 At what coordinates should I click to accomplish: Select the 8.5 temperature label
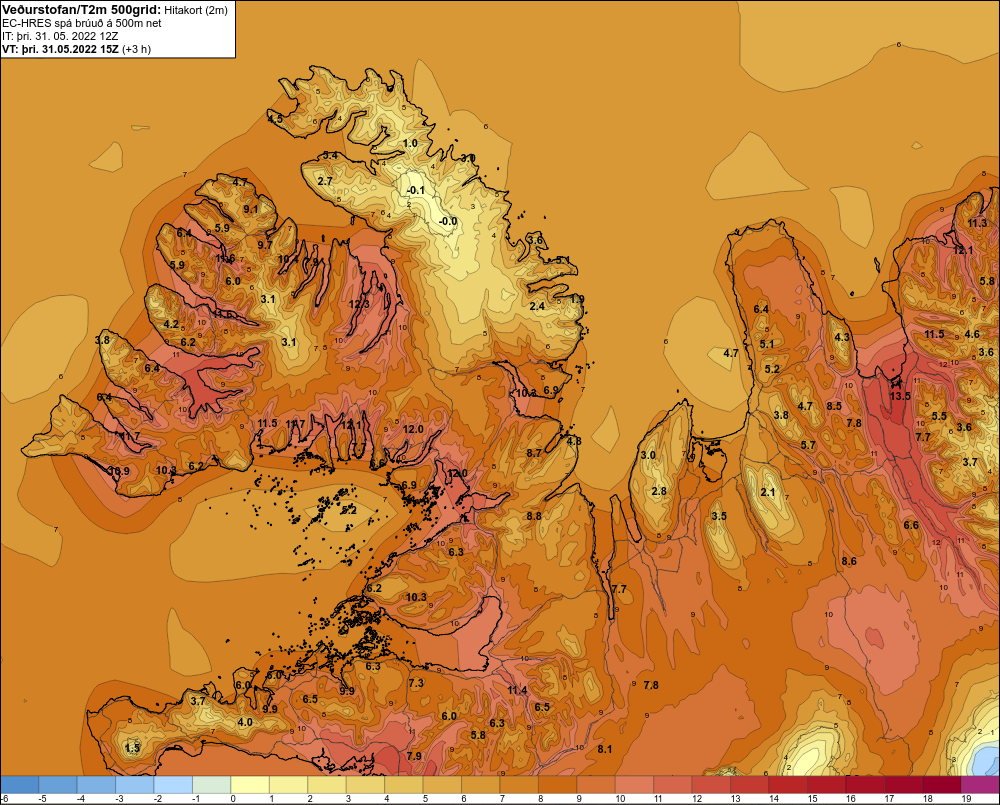(834, 406)
